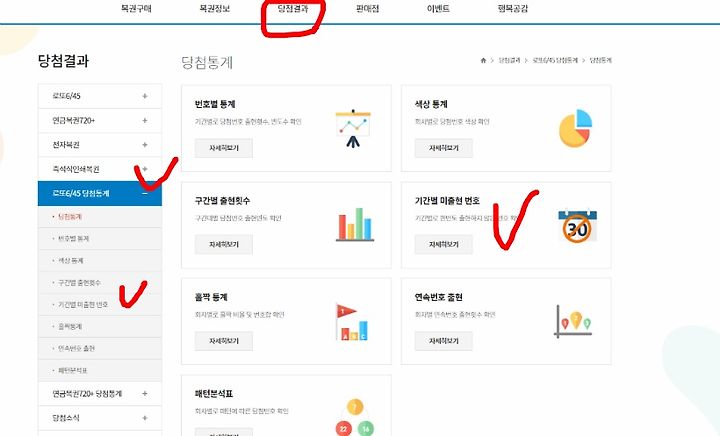Click the 구간별 출현횟수 bar chart icon
Viewport: 720px width, 436px height.
tap(355, 225)
